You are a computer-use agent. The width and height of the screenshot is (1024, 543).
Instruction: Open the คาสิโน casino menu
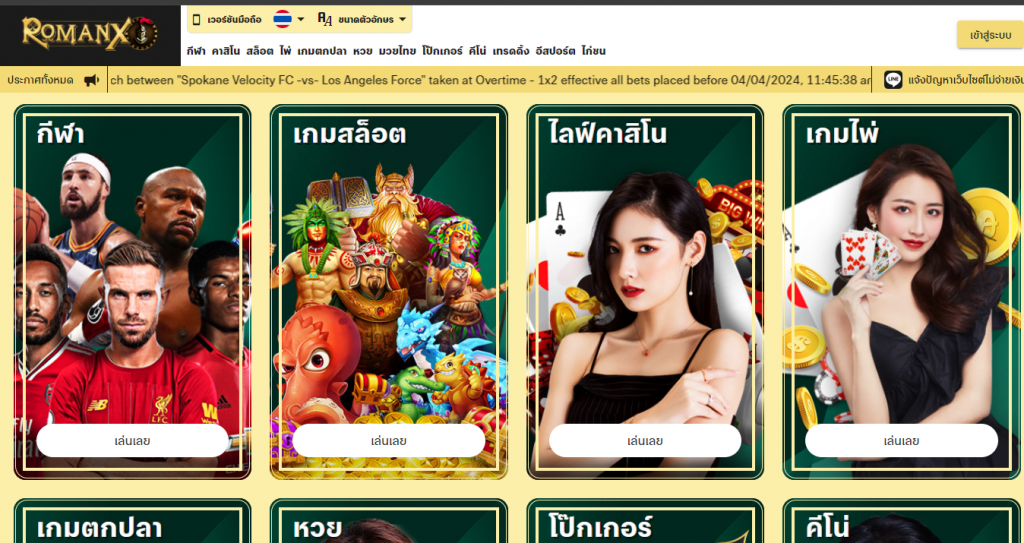click(x=226, y=51)
